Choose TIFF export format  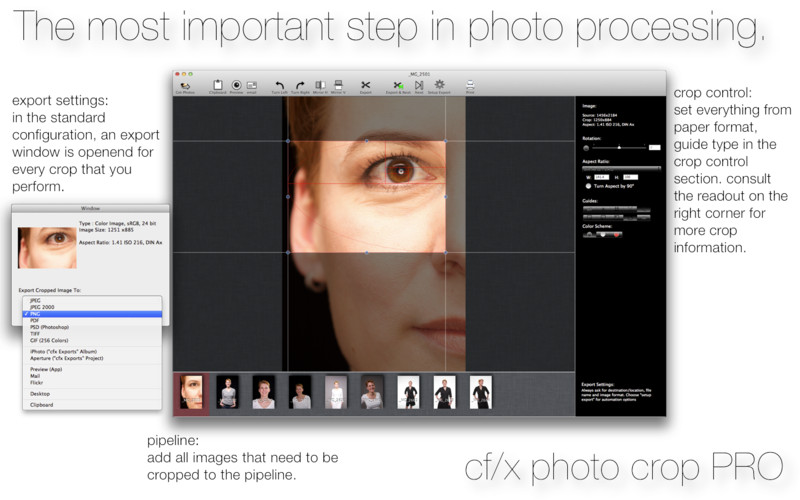pos(92,334)
